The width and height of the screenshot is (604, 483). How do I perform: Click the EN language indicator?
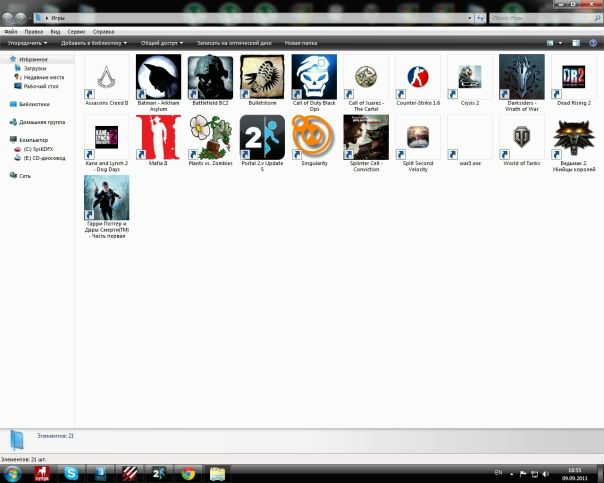[x=498, y=473]
